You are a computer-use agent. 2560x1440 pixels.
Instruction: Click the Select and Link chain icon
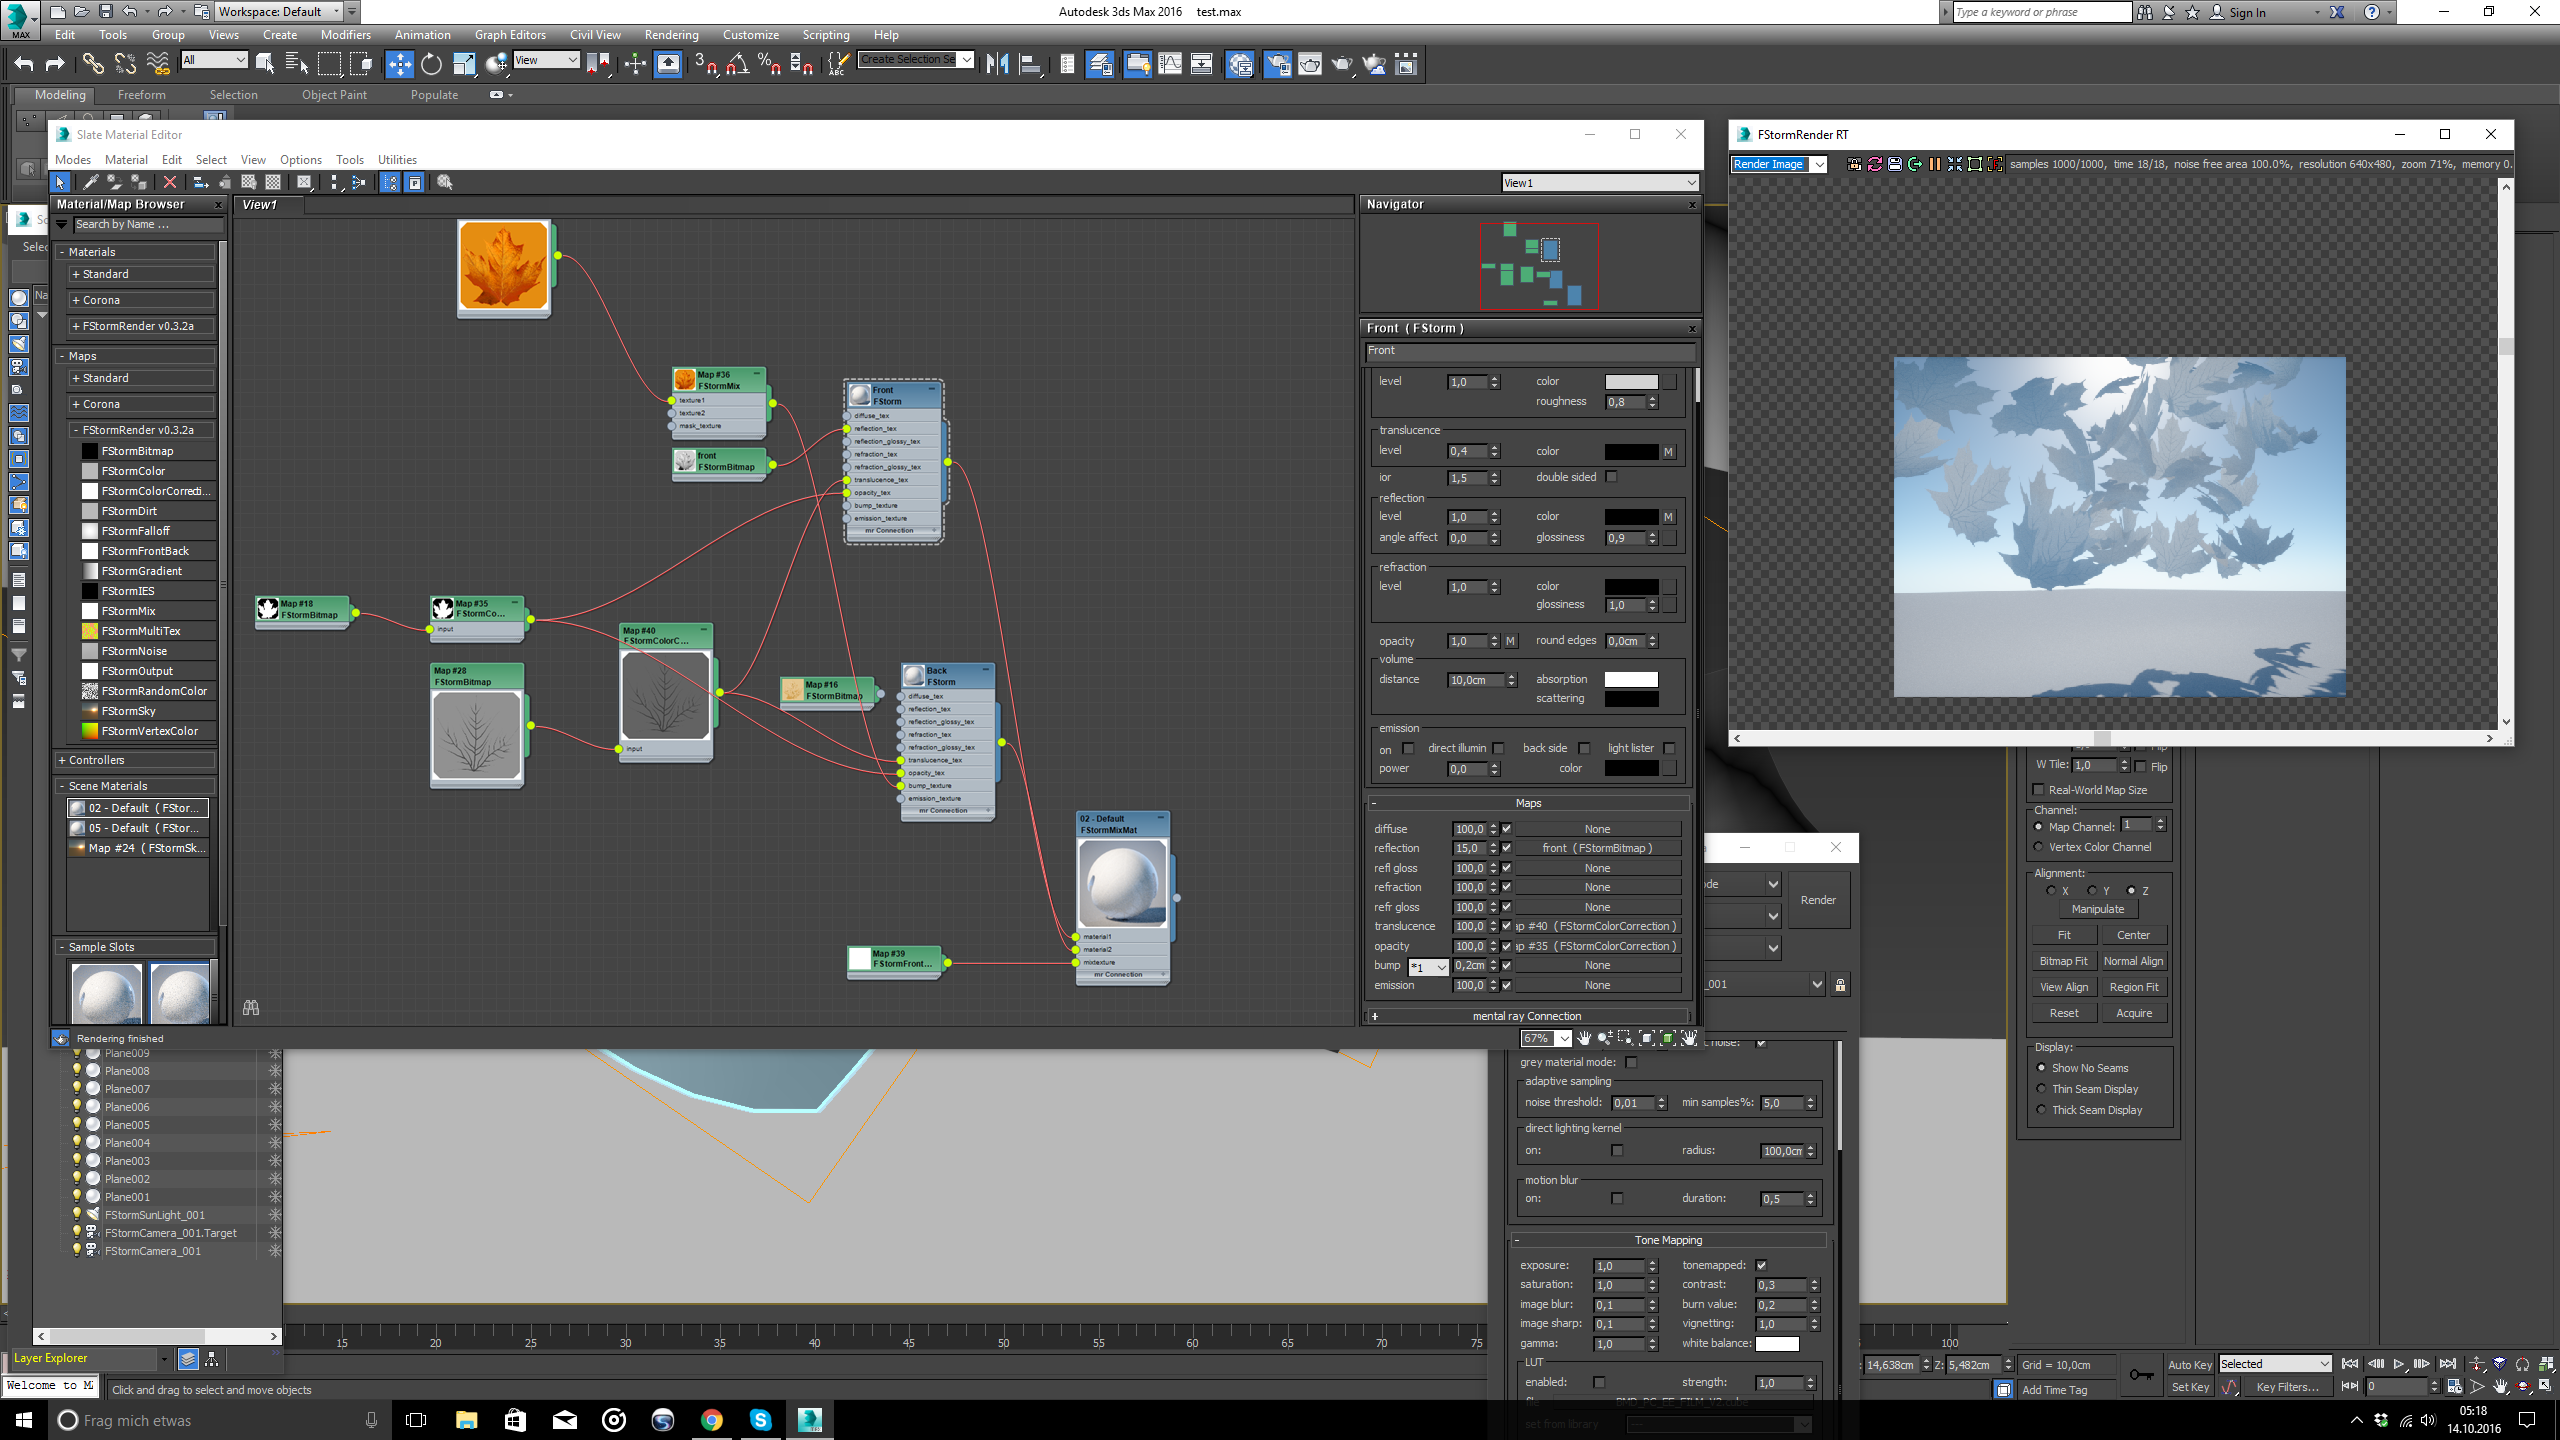(93, 64)
